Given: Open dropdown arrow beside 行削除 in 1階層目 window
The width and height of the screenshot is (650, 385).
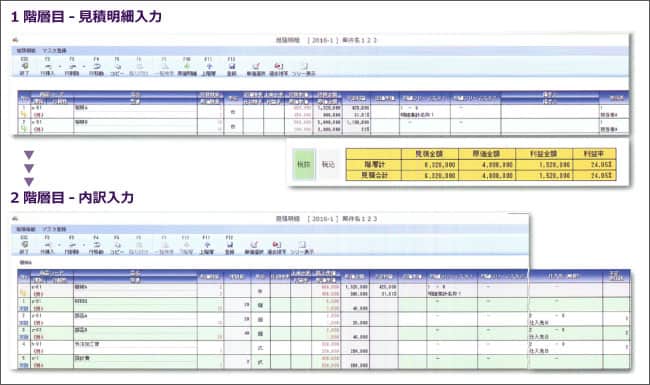Looking at the screenshot, I should coord(84,67).
